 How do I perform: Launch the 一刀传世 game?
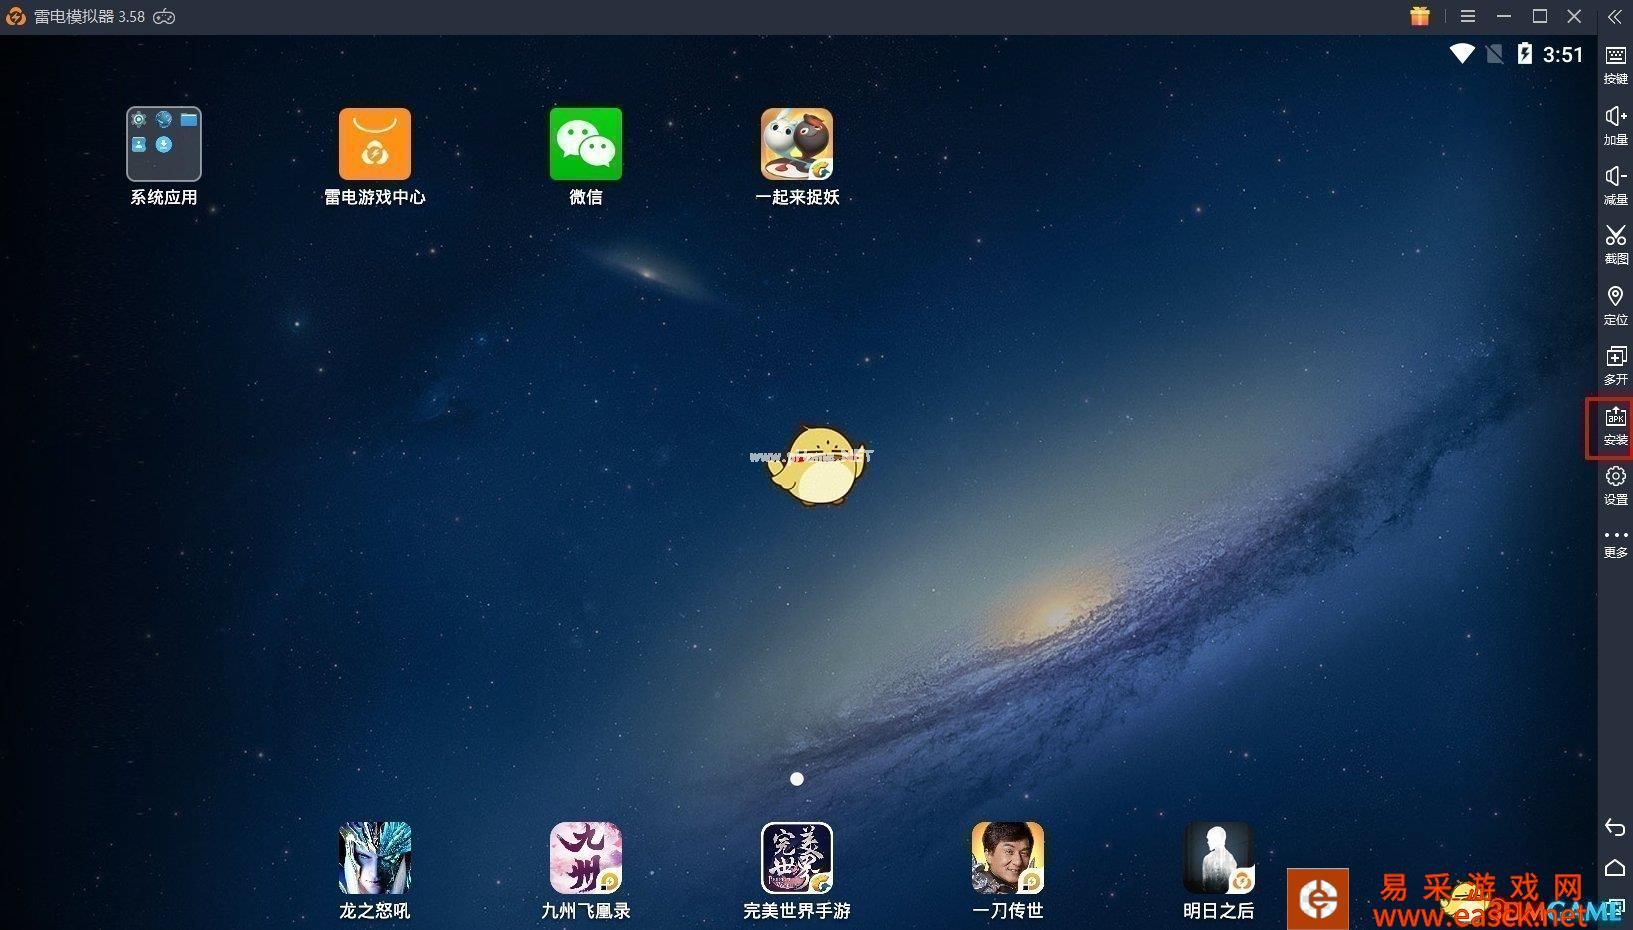[1008, 858]
